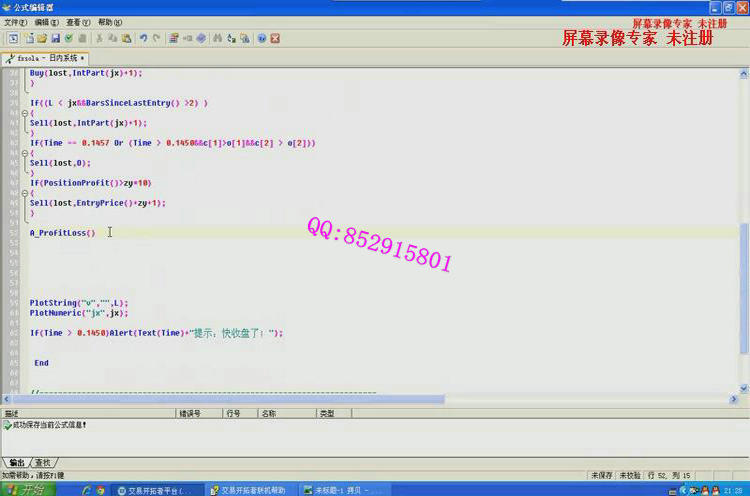Click the Paste clipboard toolbar icon
The width and height of the screenshot is (750, 496).
click(126, 38)
